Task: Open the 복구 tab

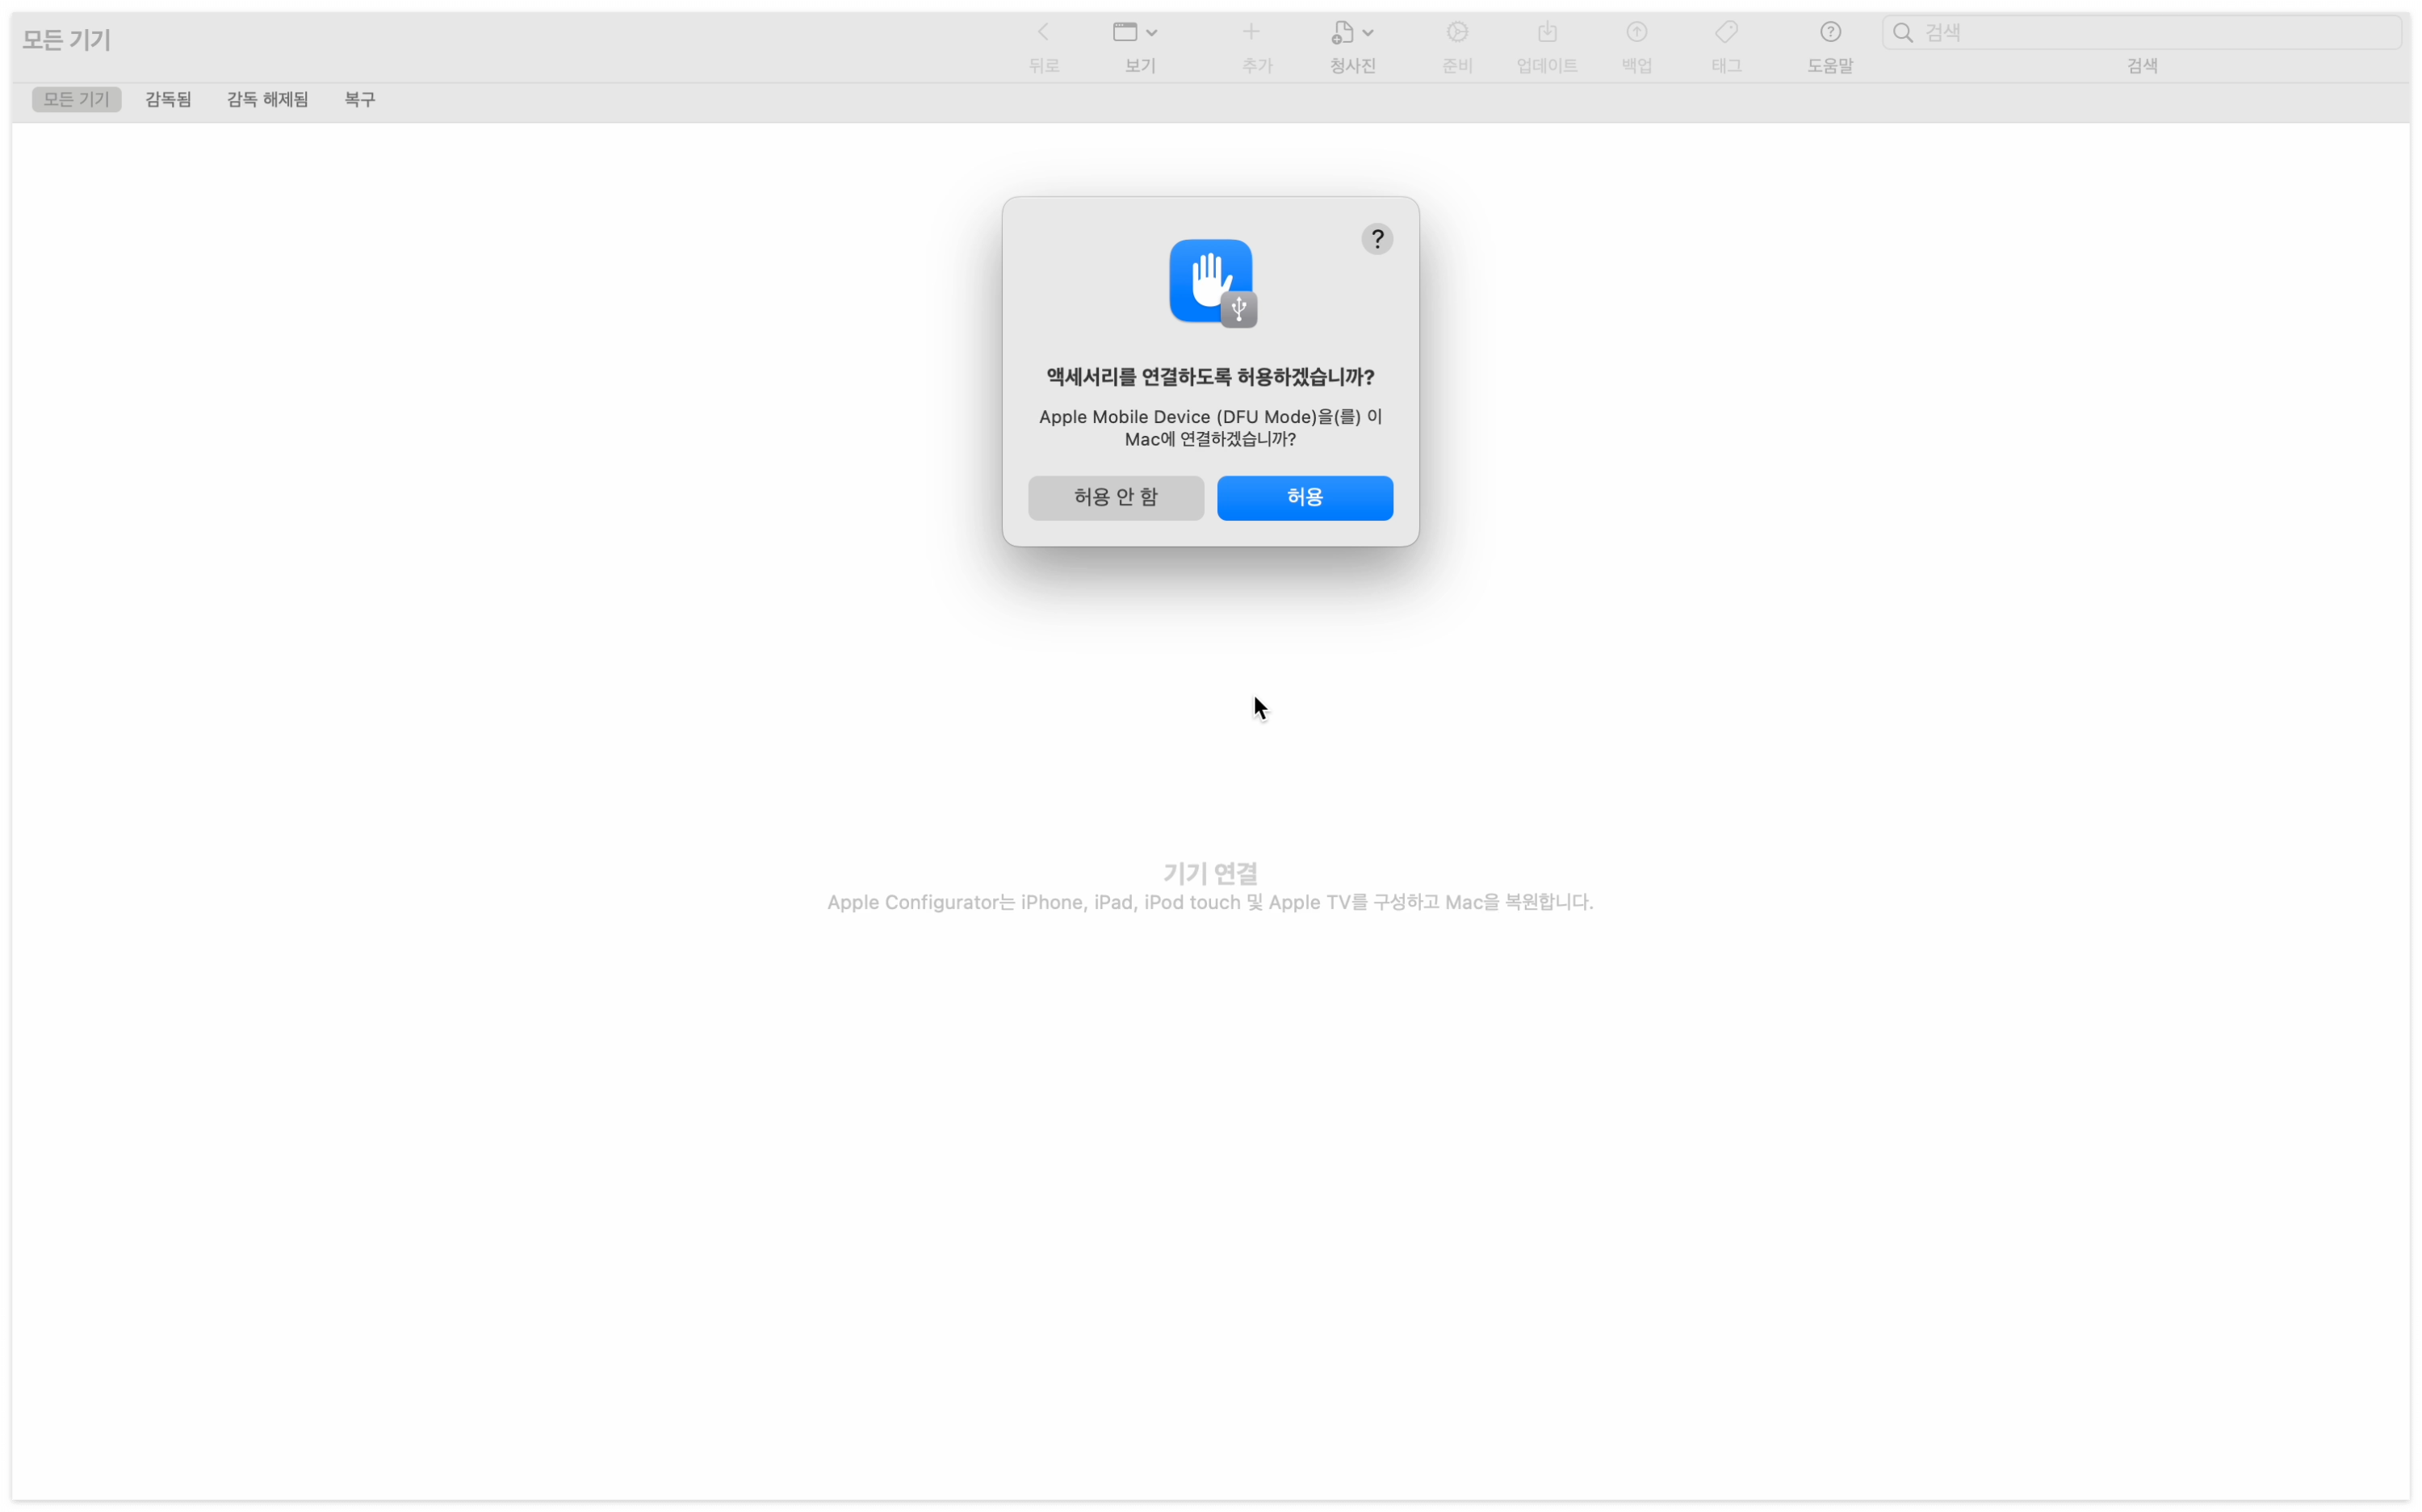Action: pos(359,99)
